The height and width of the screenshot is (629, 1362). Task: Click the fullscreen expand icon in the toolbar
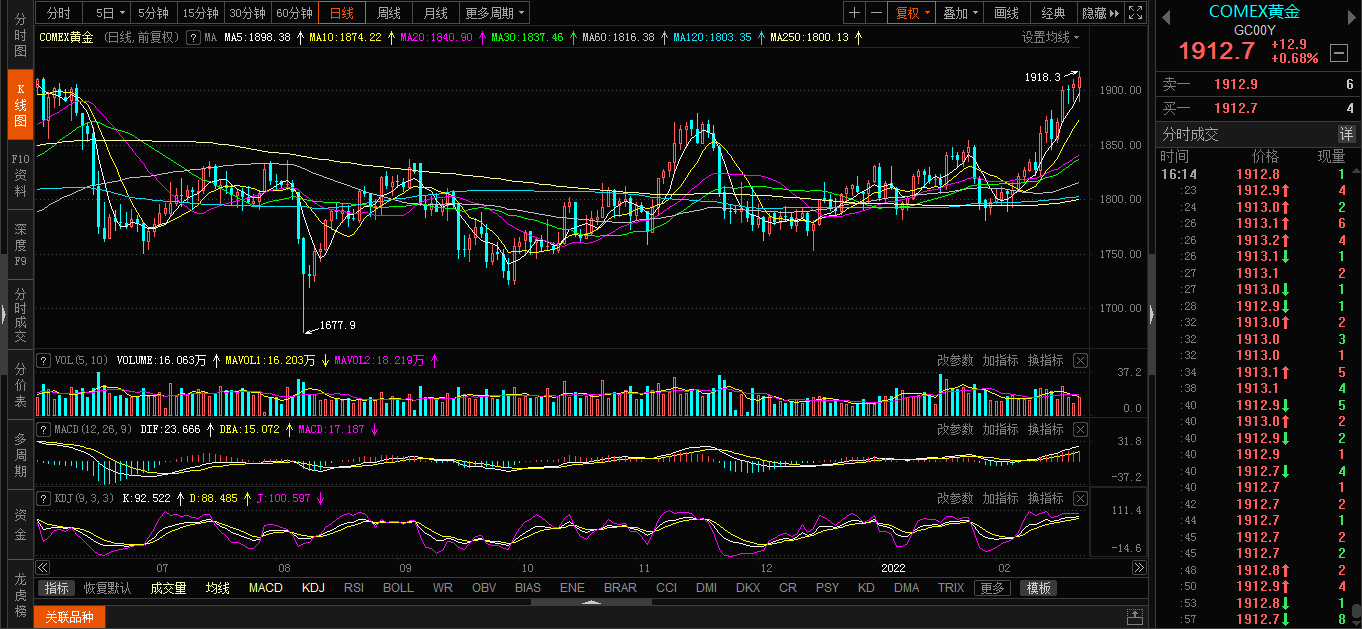(x=1135, y=13)
